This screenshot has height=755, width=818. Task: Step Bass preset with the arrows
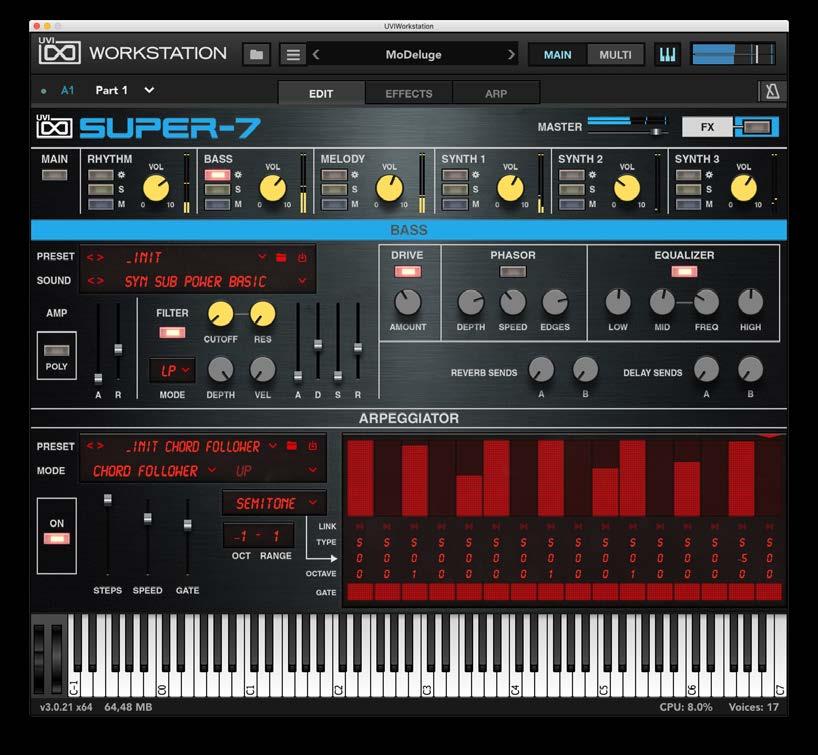95,257
